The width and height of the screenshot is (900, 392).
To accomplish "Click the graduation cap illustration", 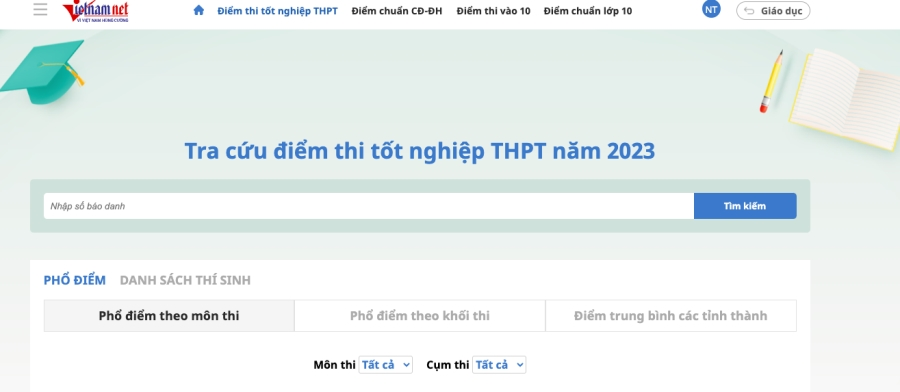I will [x=42, y=72].
